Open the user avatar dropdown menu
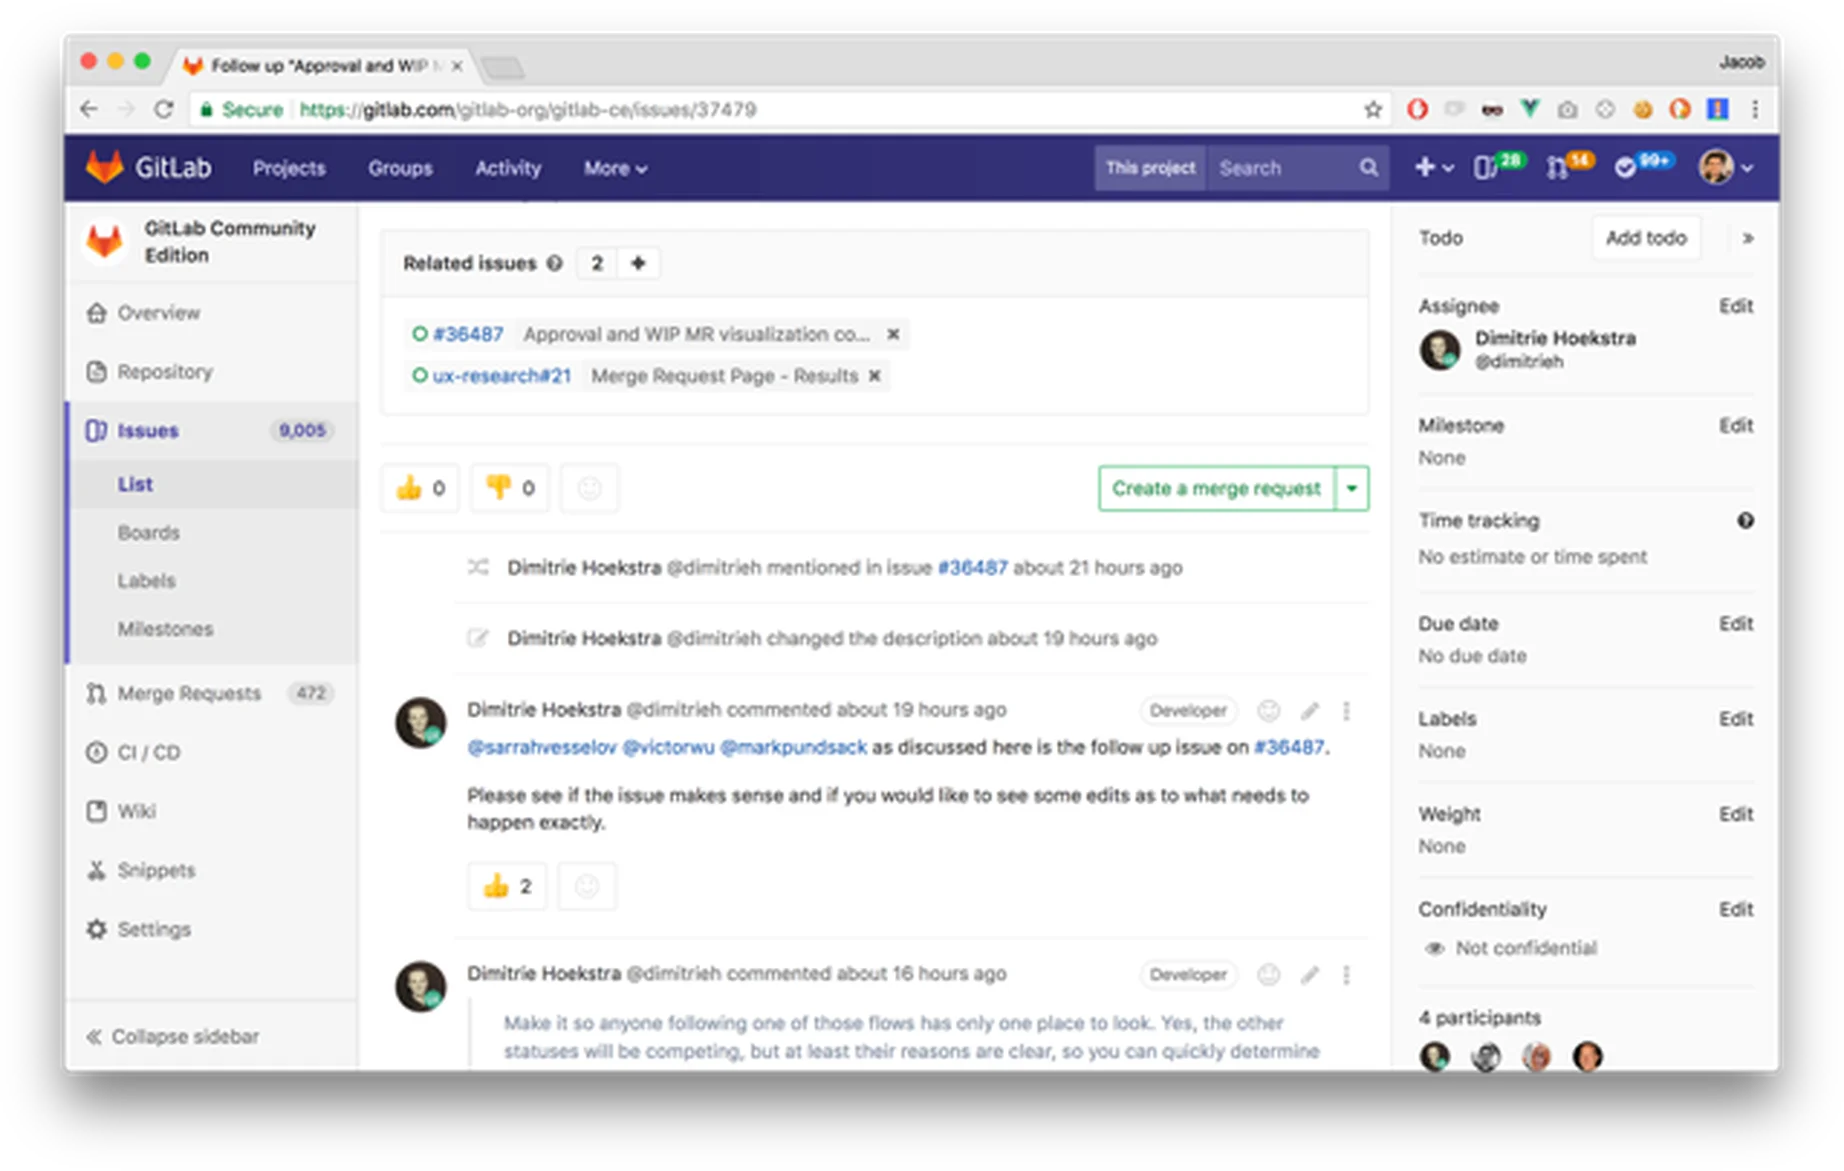Image resolution: width=1844 pixels, height=1171 pixels. pyautogui.click(x=1722, y=167)
